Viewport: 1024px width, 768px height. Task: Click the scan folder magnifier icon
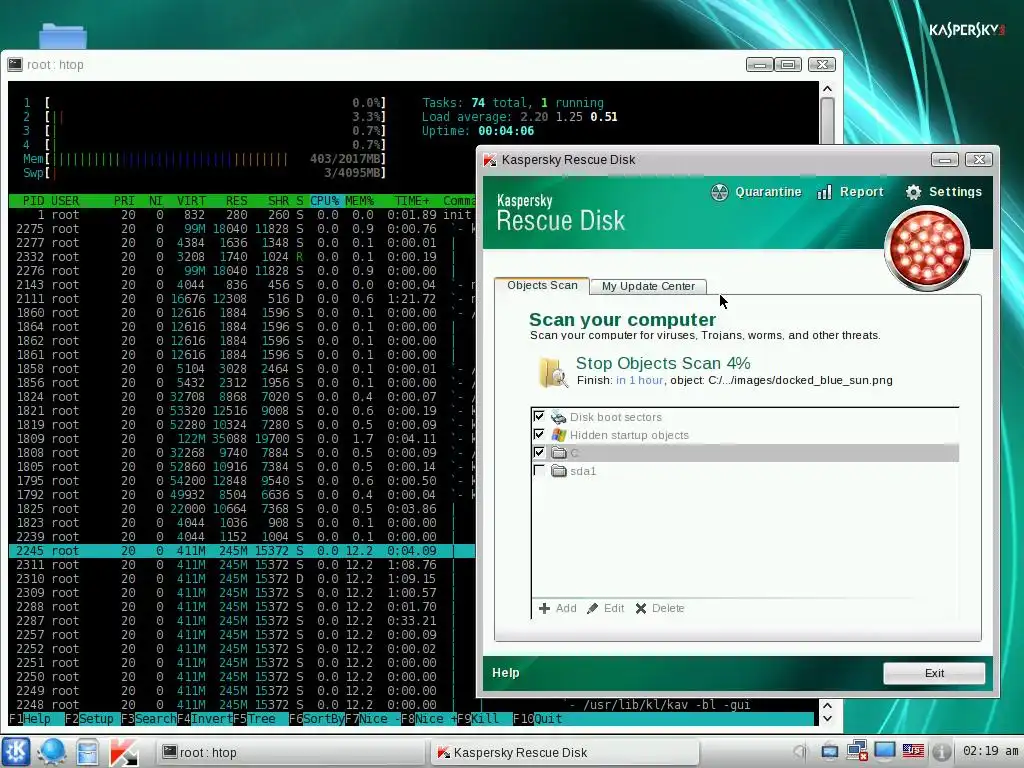[x=552, y=372]
